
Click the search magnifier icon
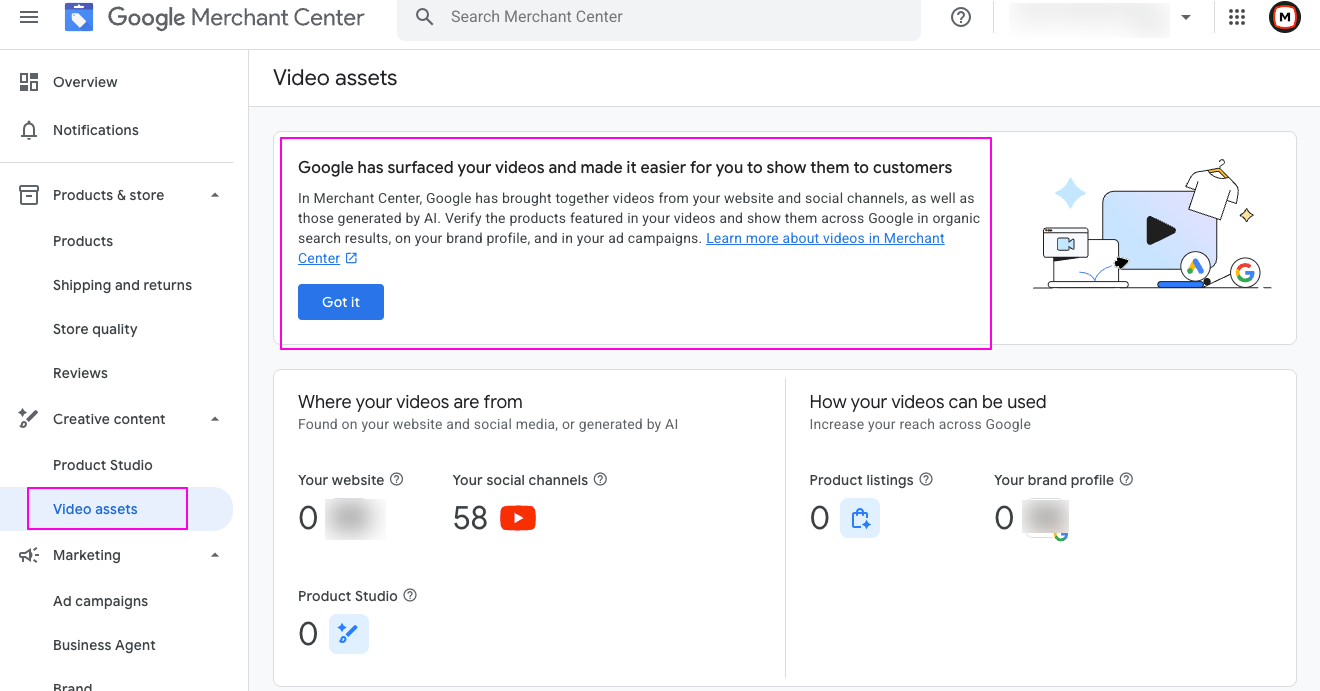click(x=425, y=17)
